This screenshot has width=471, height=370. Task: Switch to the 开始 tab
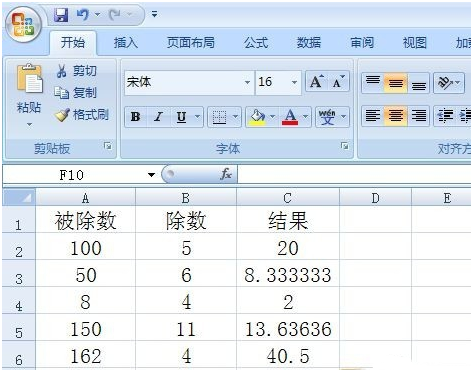[x=73, y=43]
